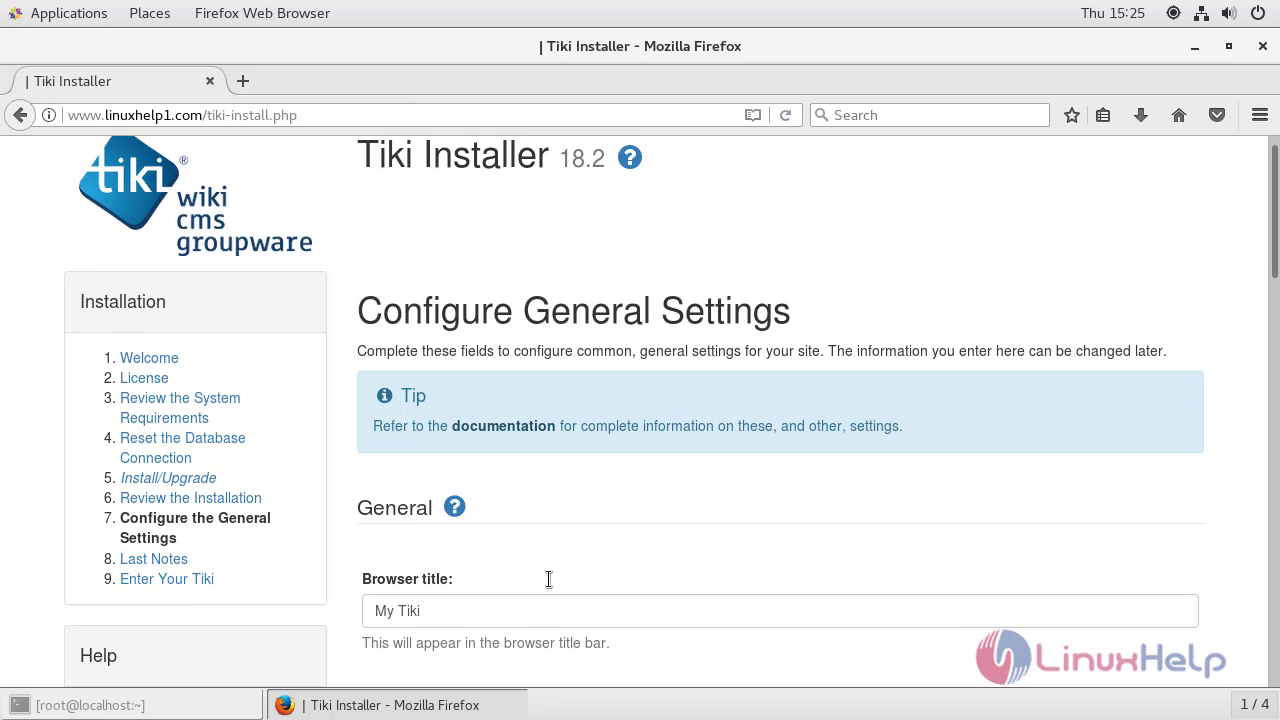Click the Firefox icon in the taskbar
Screen dimensions: 1280x720
(285, 705)
